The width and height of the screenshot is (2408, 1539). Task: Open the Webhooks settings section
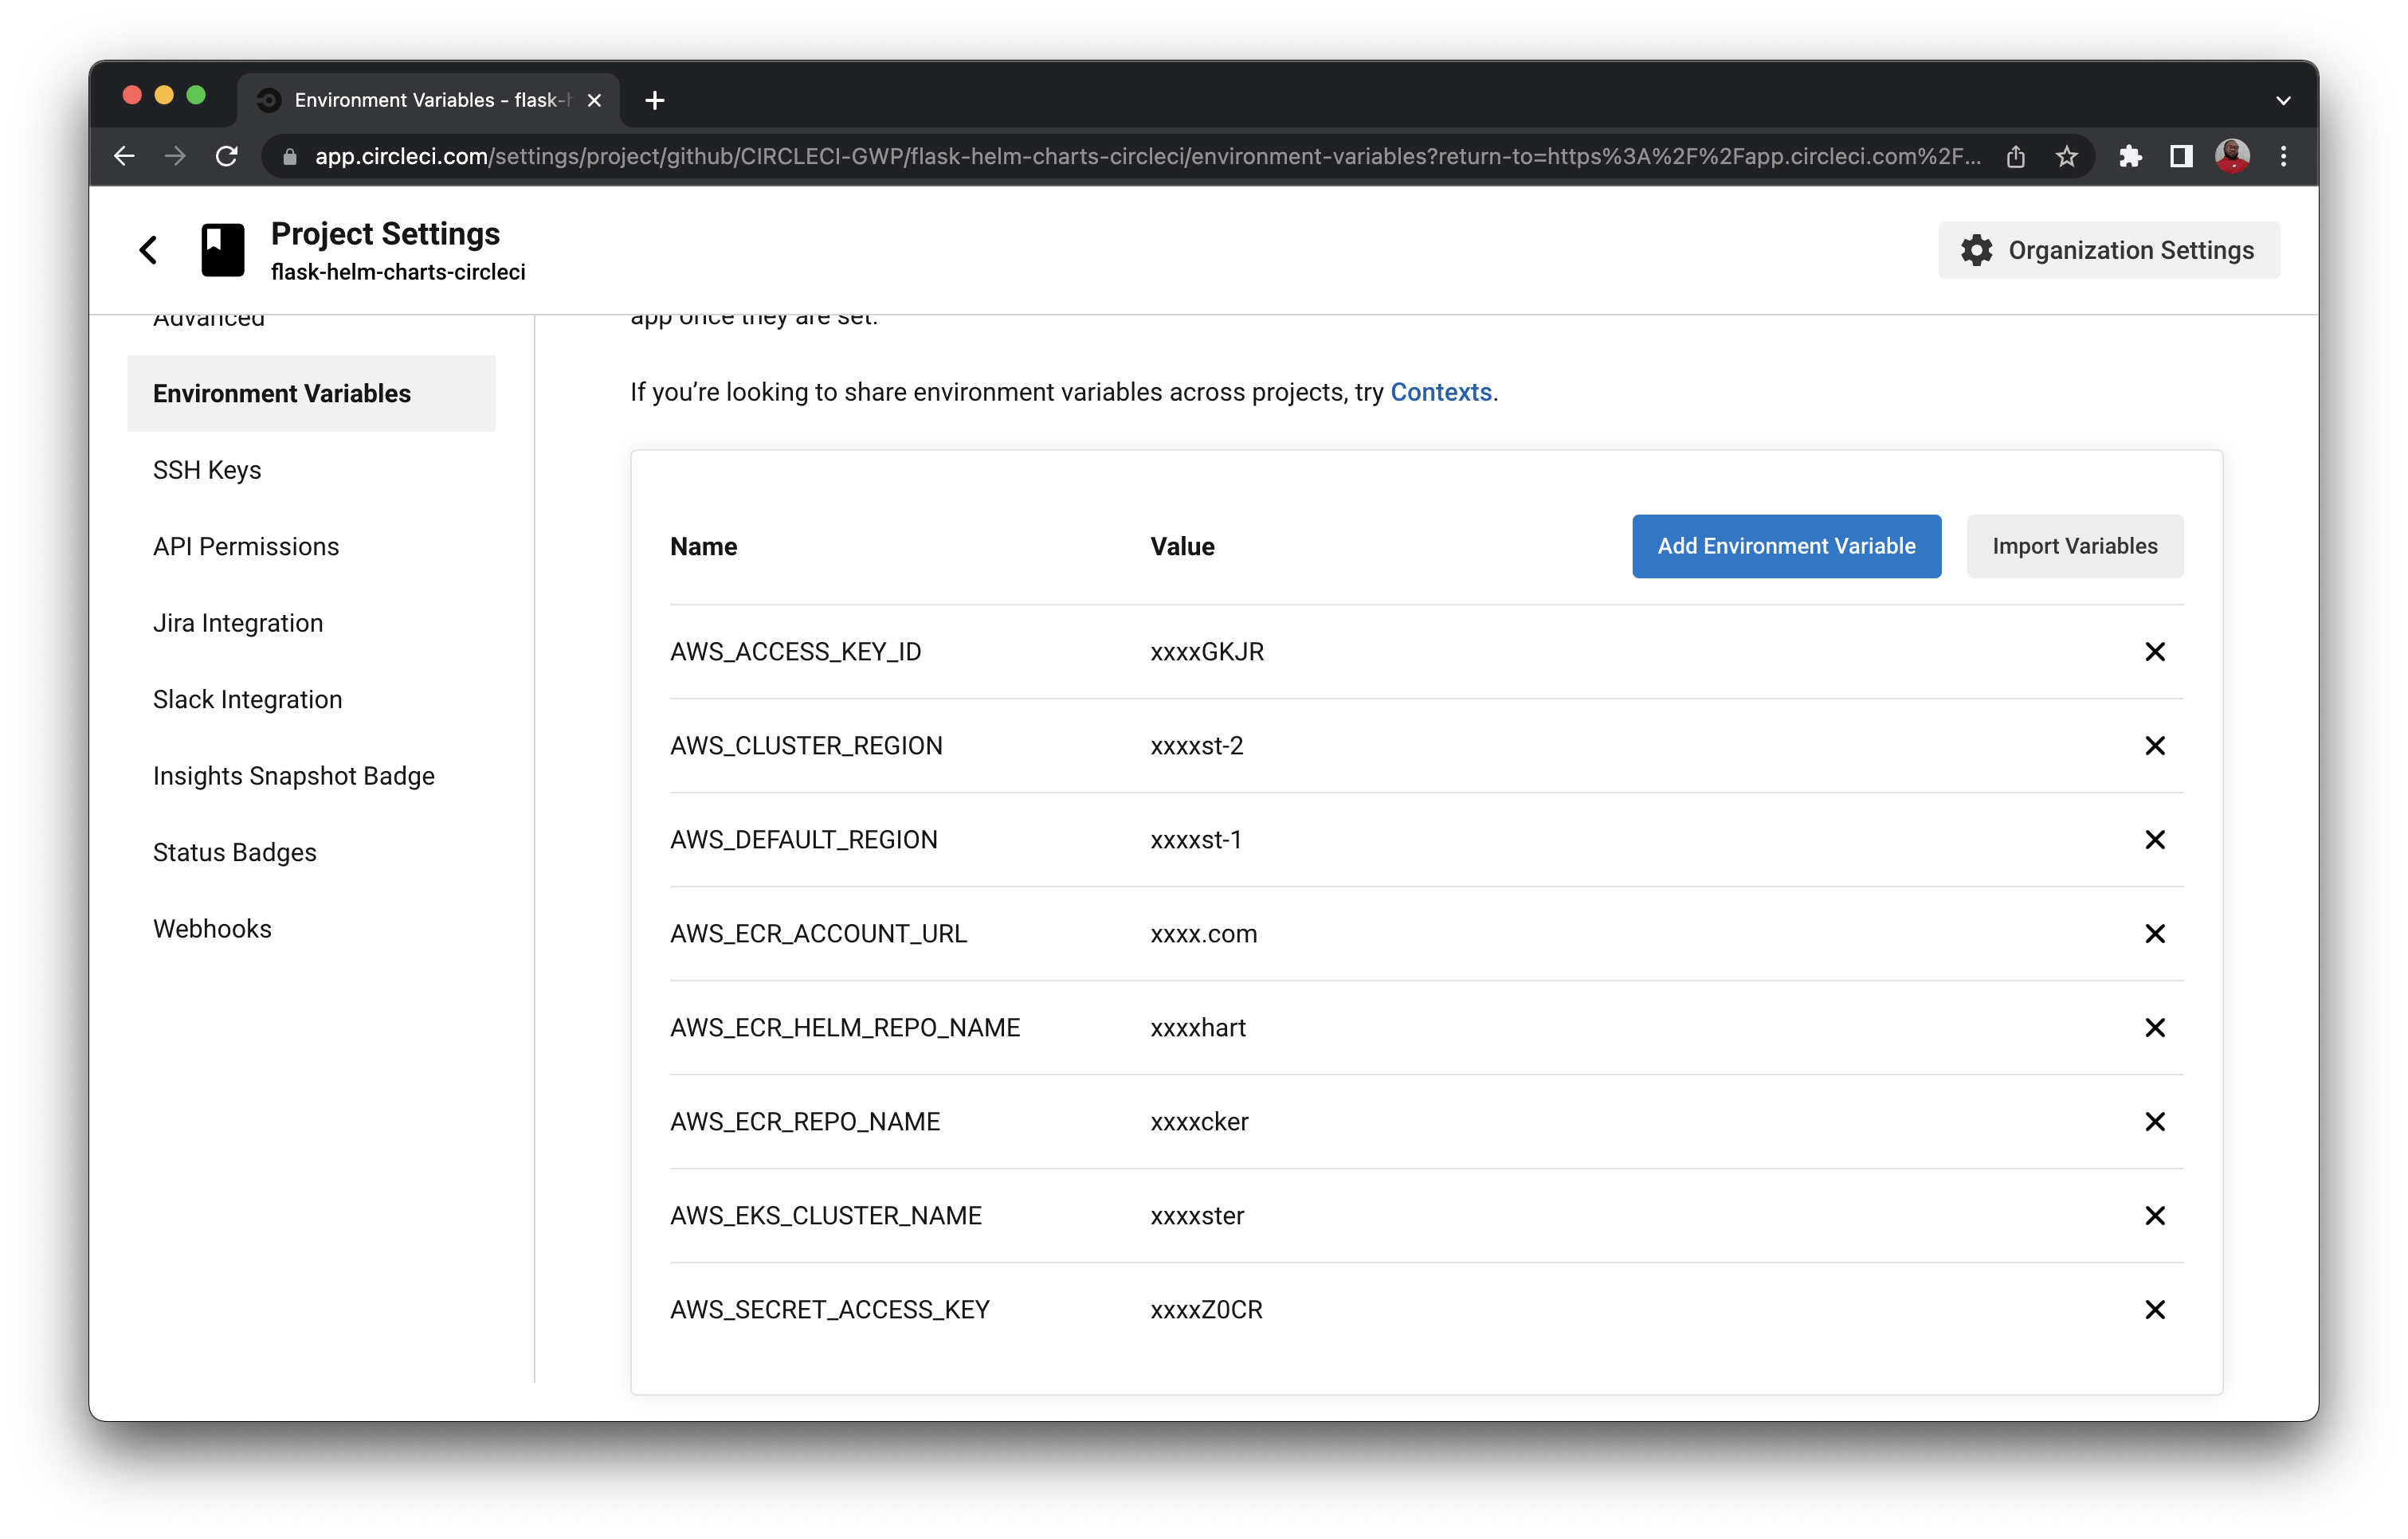point(212,928)
